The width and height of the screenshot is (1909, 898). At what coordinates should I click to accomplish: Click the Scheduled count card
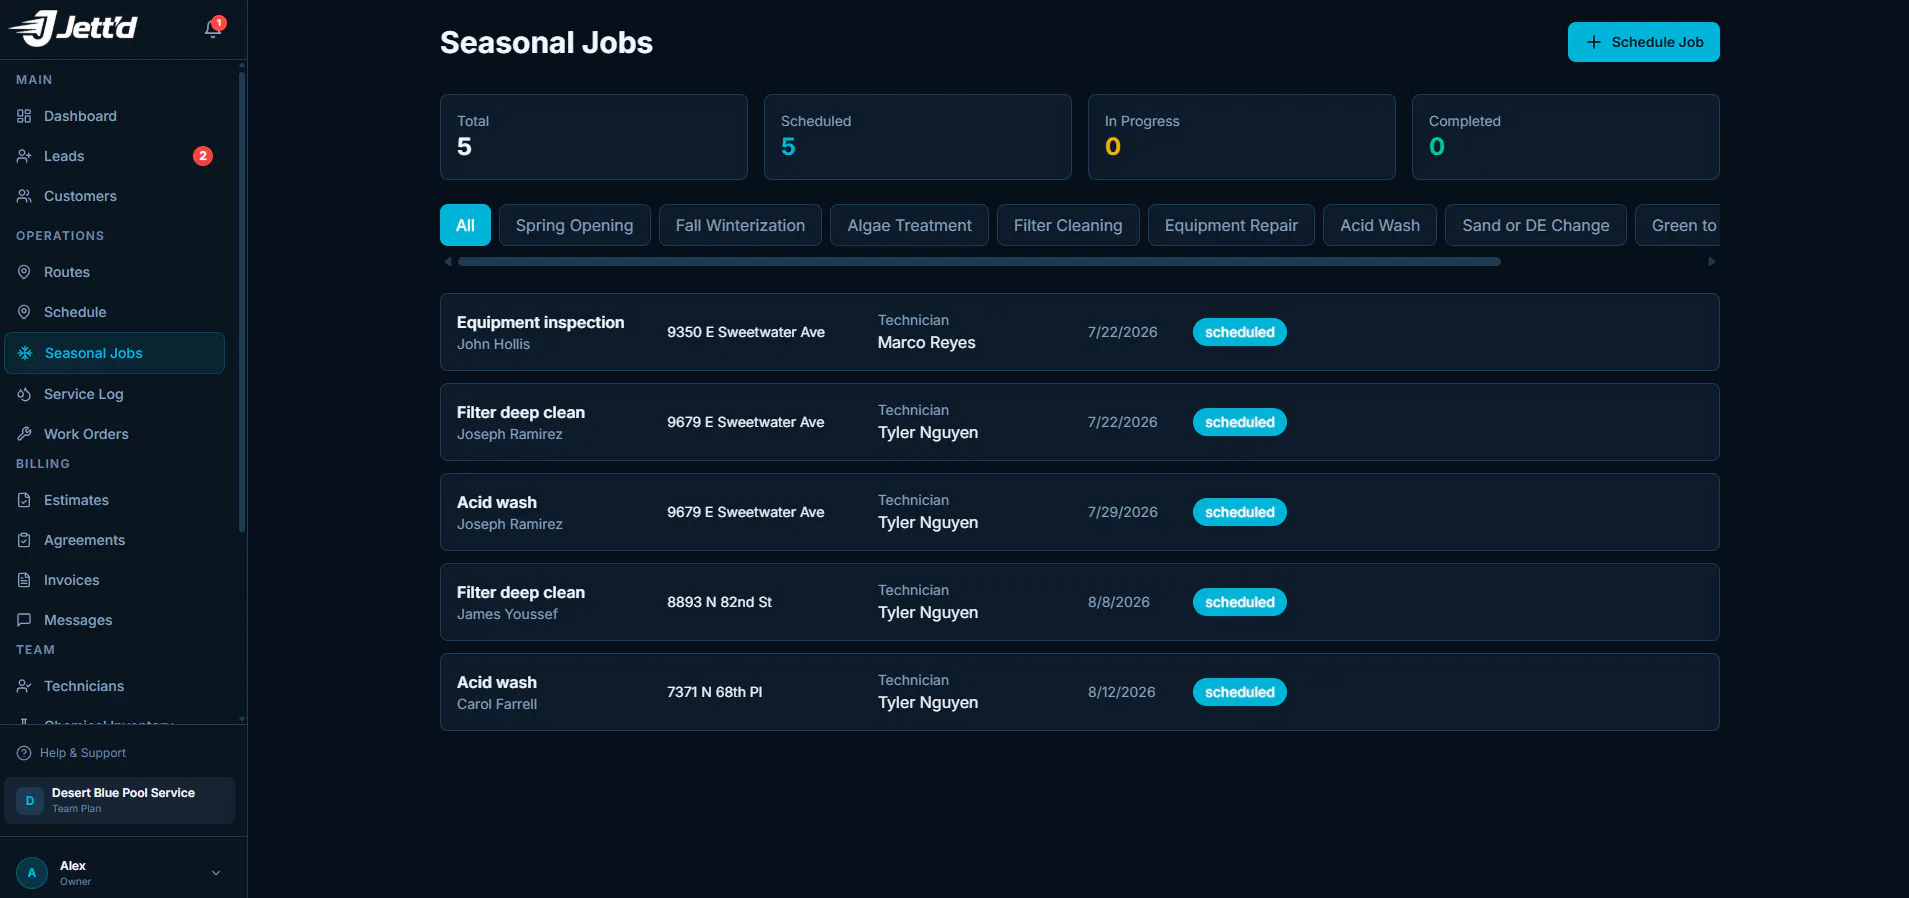click(918, 137)
